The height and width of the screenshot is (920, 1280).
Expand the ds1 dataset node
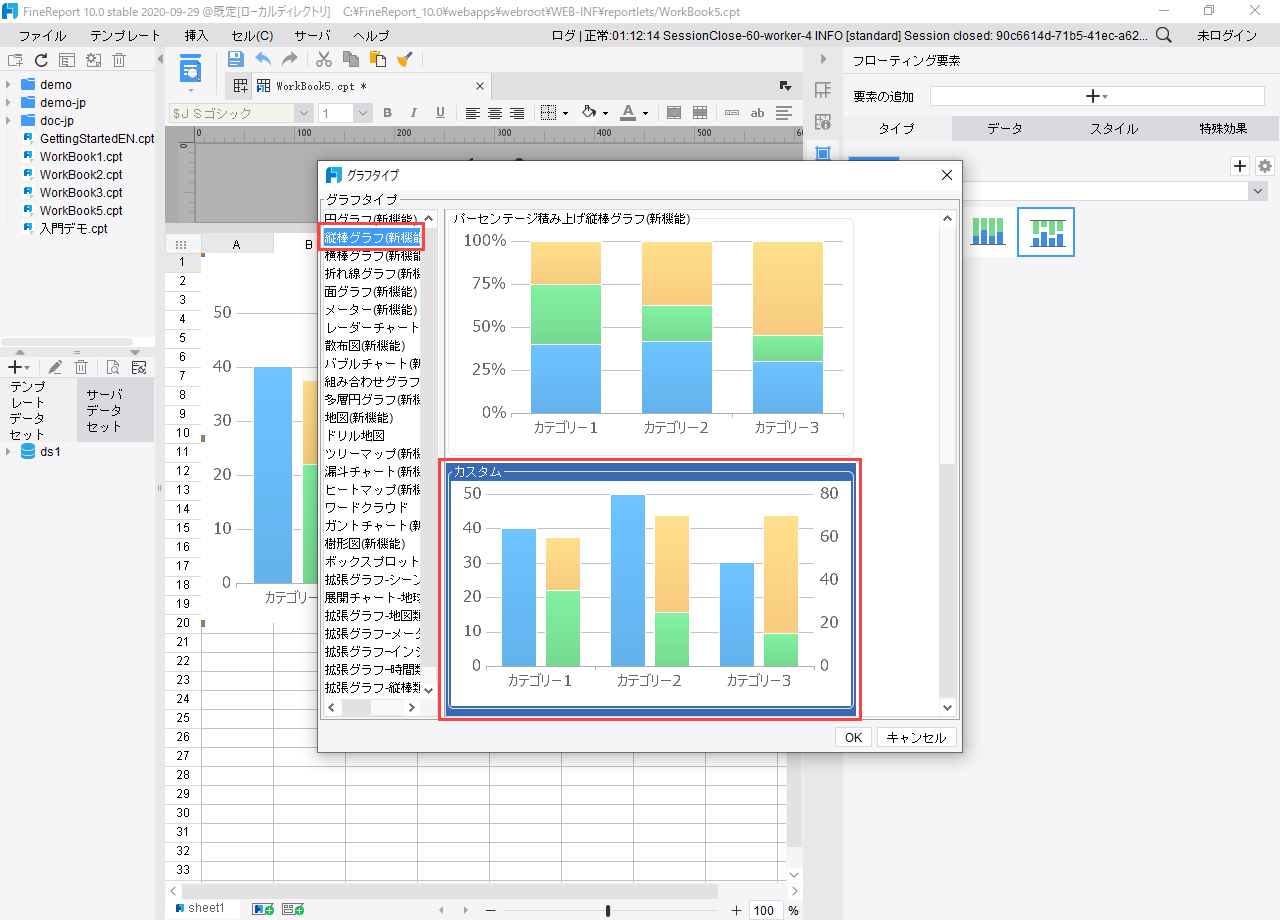pos(9,452)
